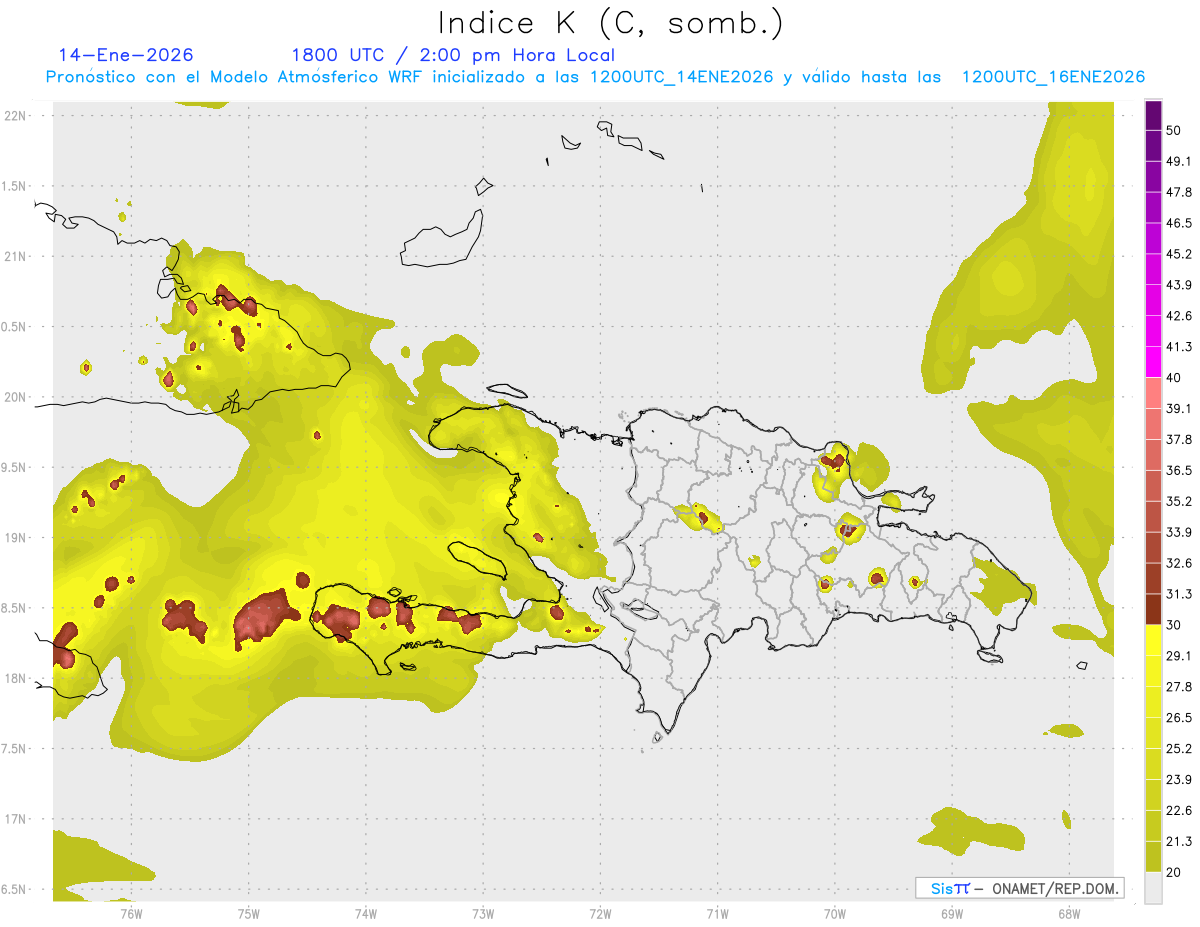Image resolution: width=1200 pixels, height=927 pixels.
Task: Click the color scale value 29.1
Action: (x=1179, y=656)
